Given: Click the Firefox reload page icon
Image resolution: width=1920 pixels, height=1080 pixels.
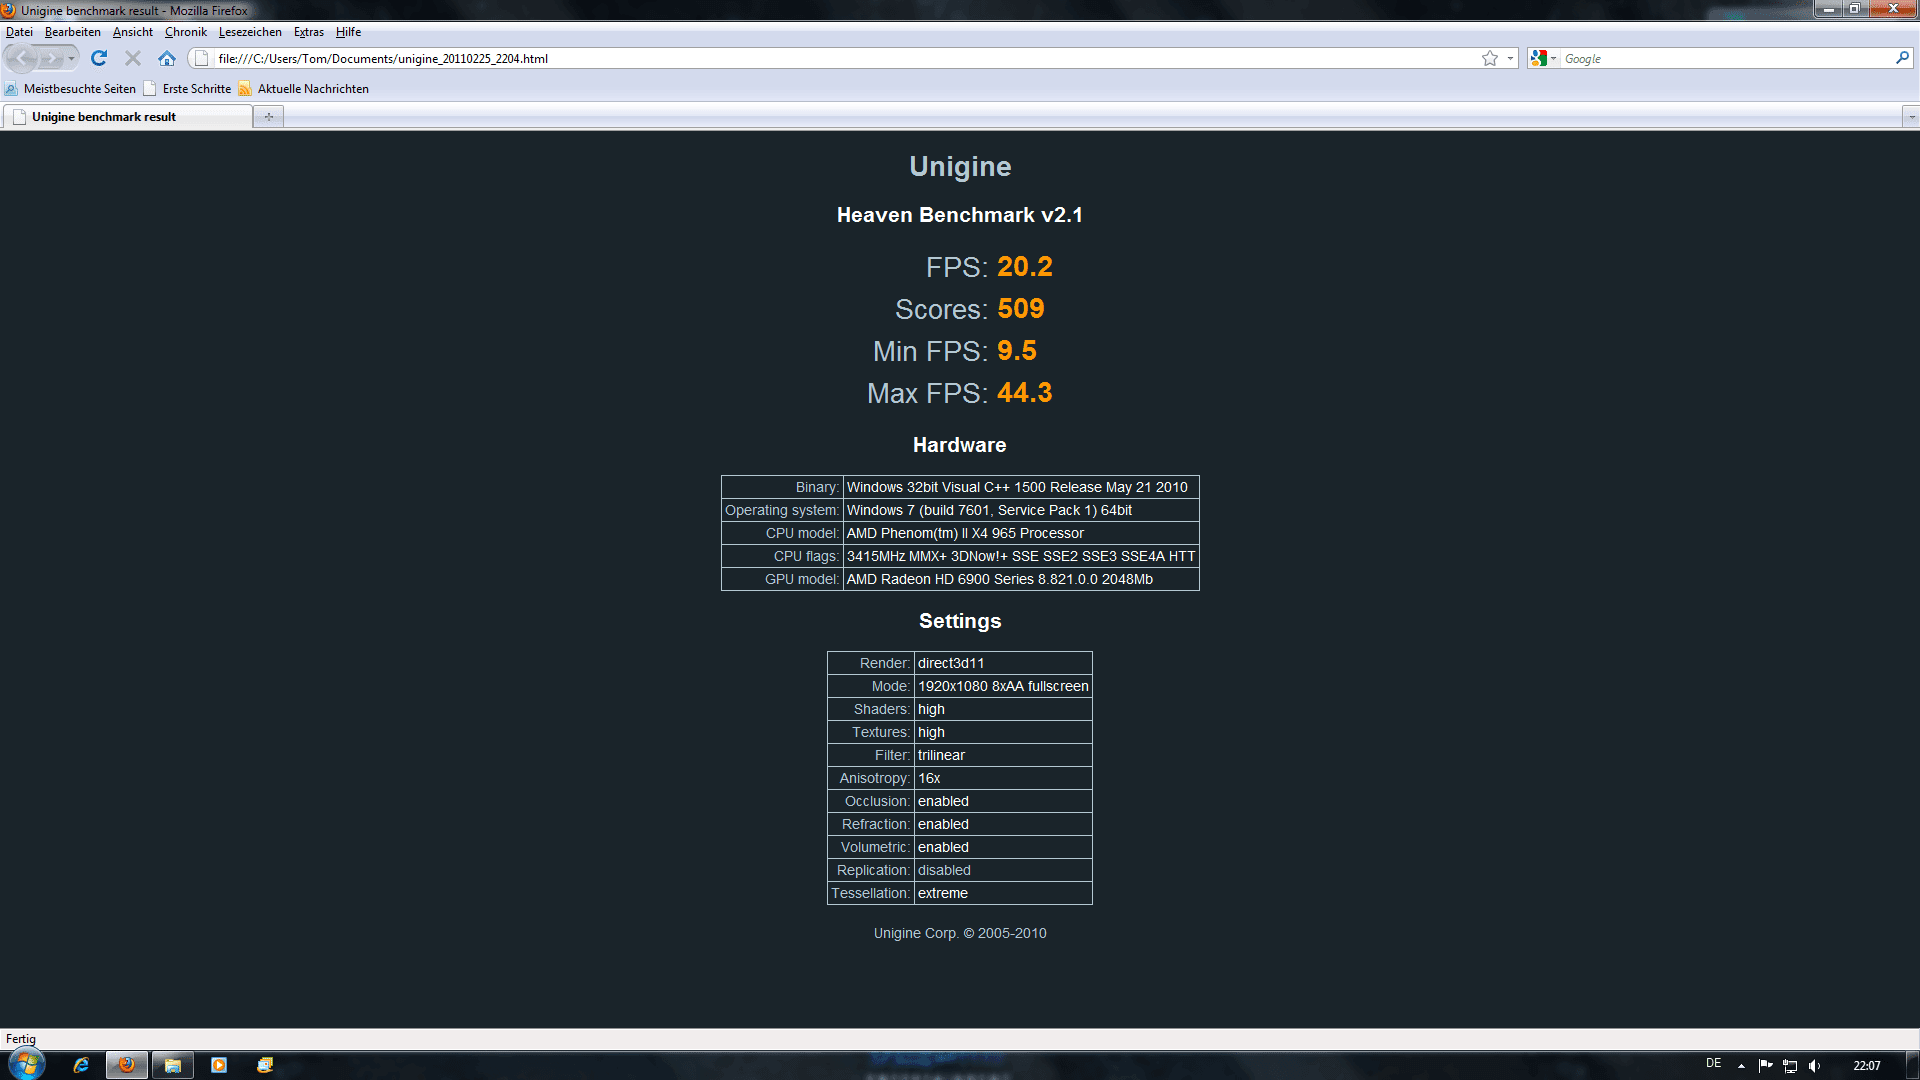Looking at the screenshot, I should (98, 58).
